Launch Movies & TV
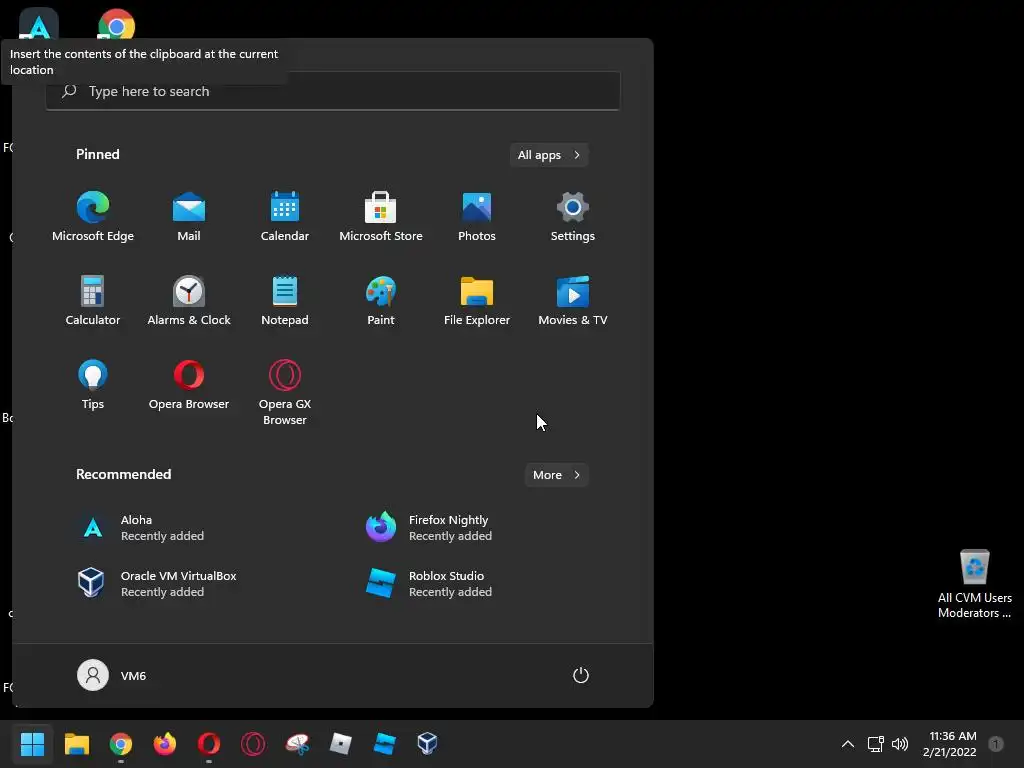Image resolution: width=1024 pixels, height=768 pixels. click(x=573, y=300)
